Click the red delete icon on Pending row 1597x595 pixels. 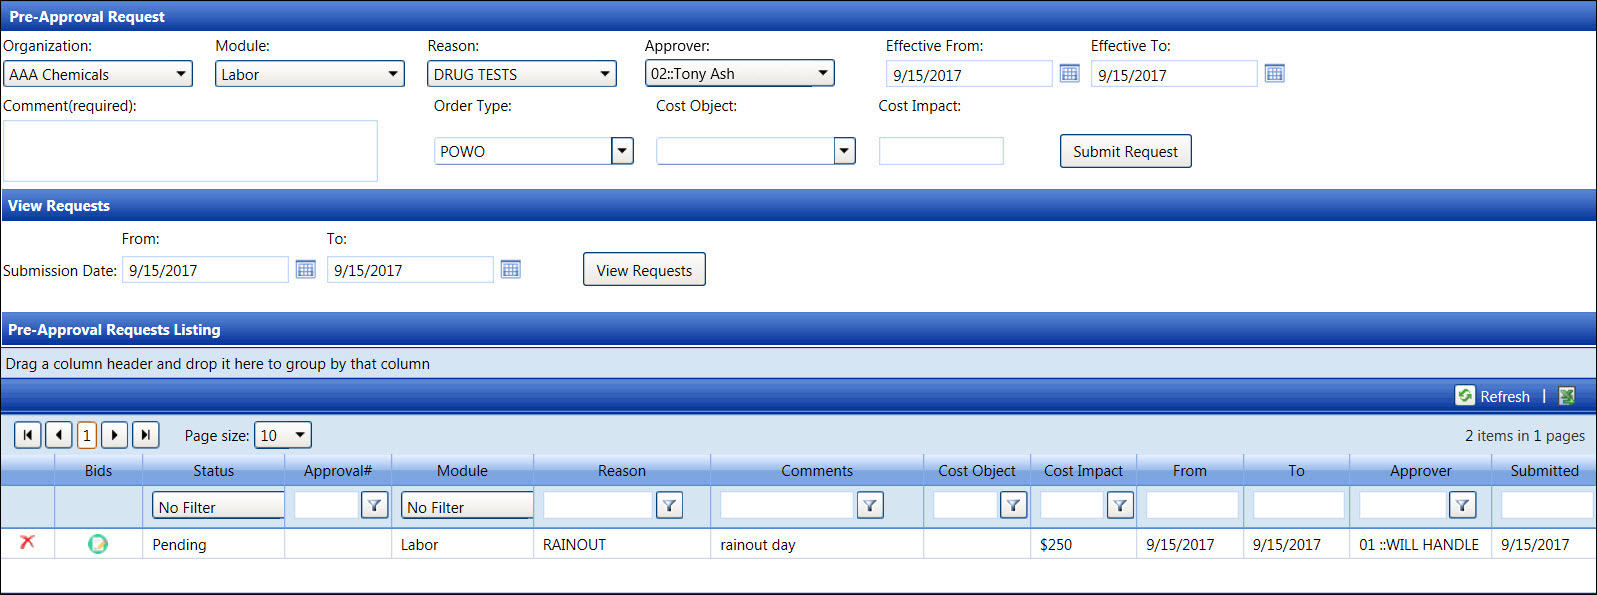pyautogui.click(x=27, y=542)
